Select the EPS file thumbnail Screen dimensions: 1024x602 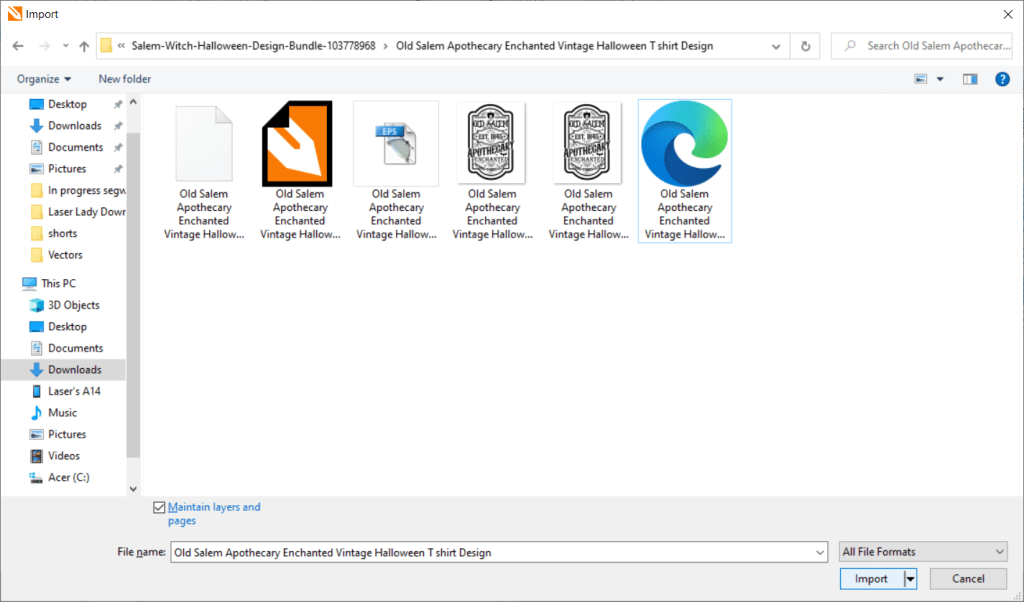[x=396, y=144]
